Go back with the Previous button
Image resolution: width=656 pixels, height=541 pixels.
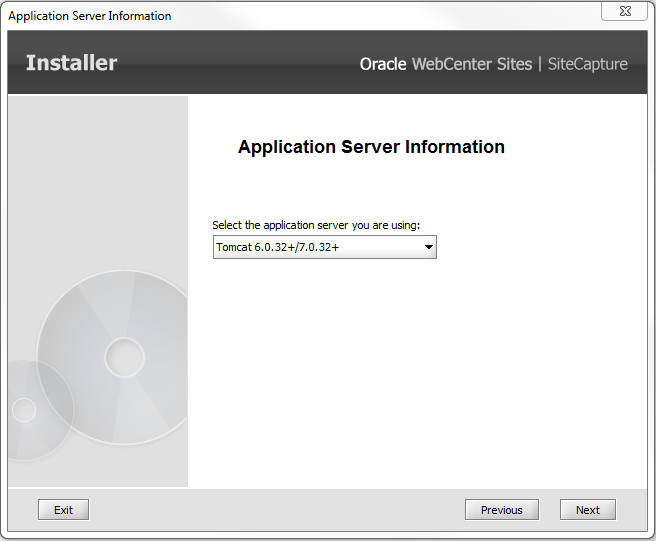[502, 510]
